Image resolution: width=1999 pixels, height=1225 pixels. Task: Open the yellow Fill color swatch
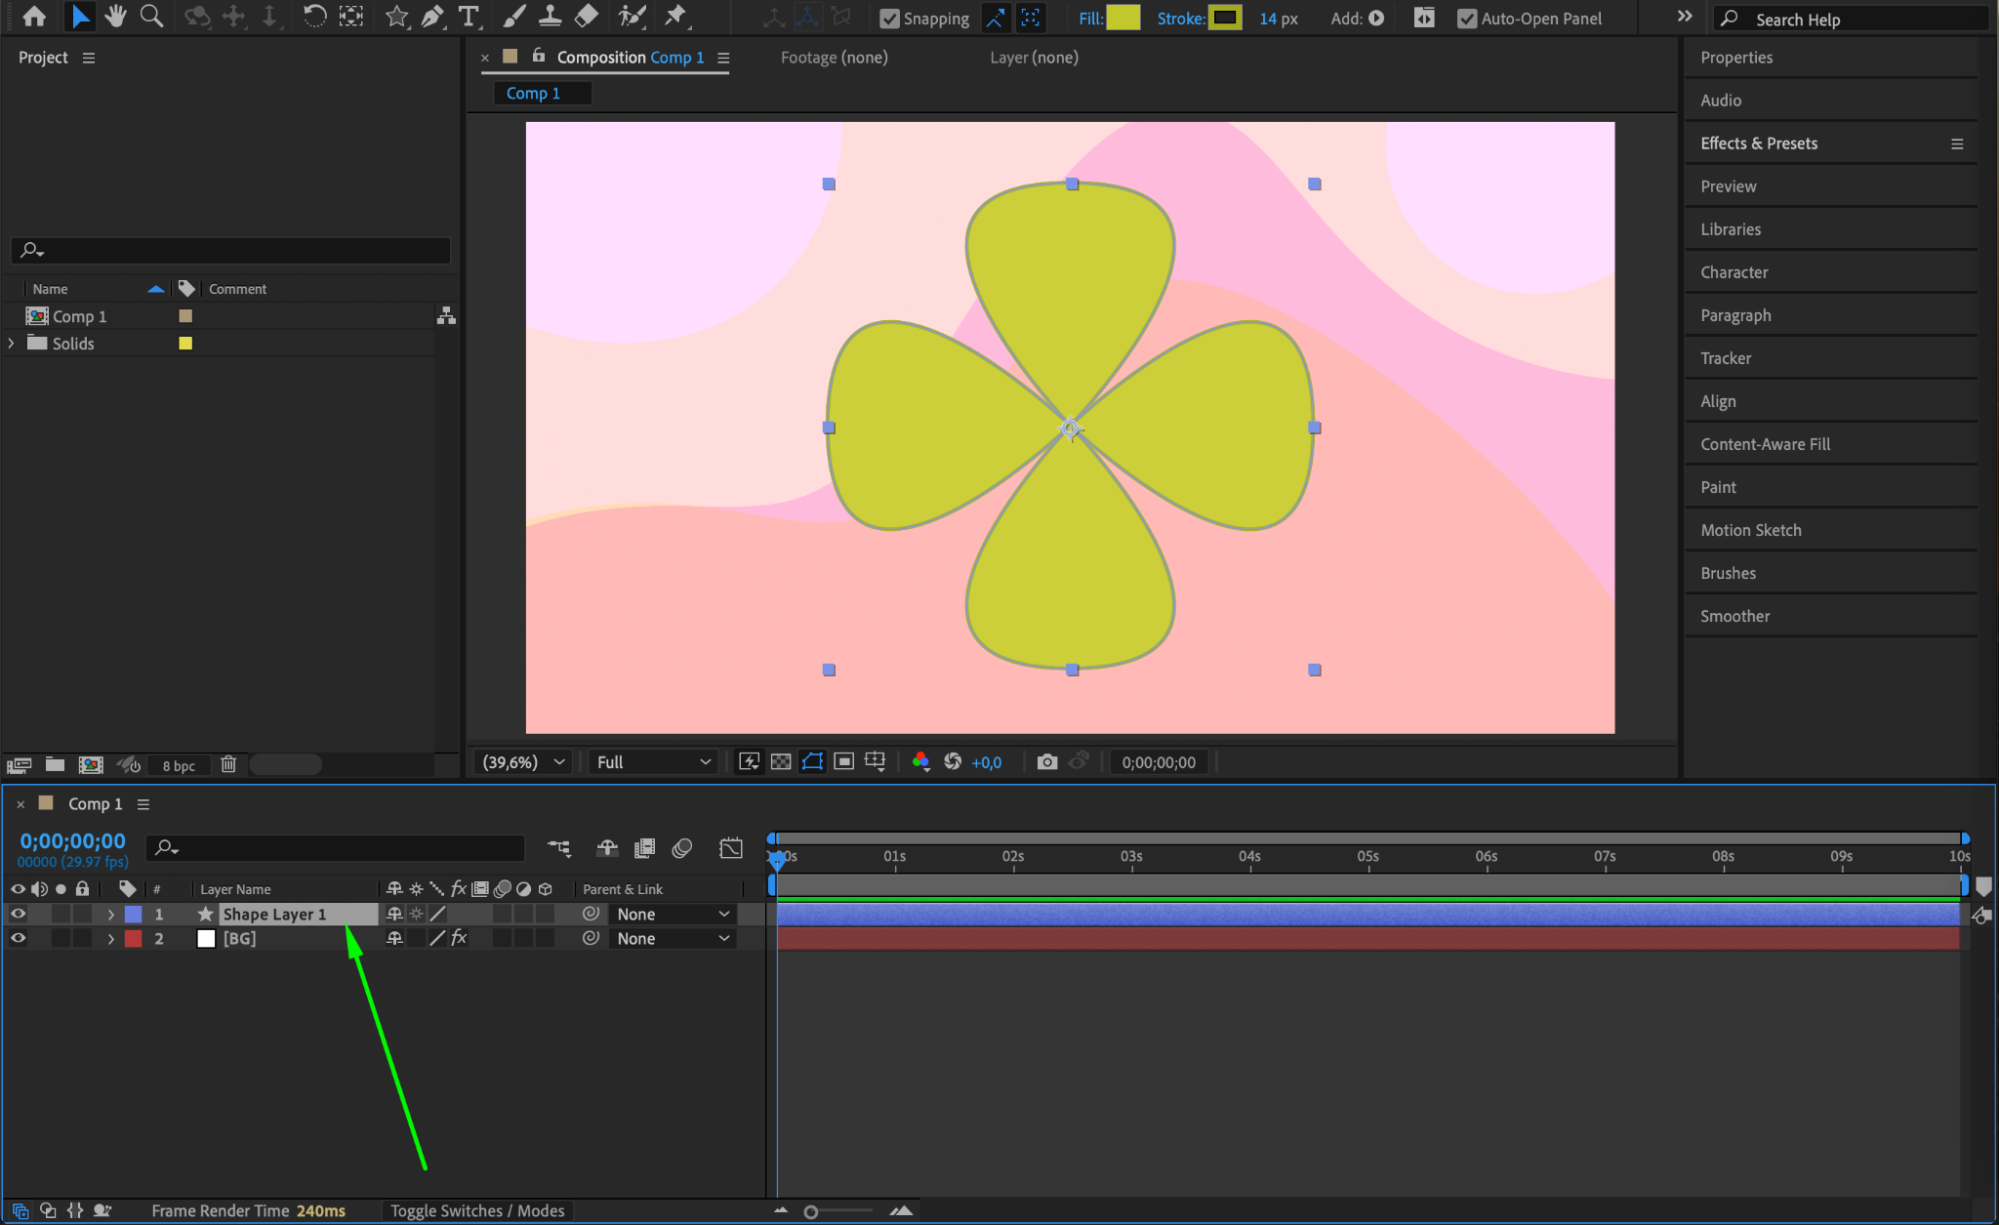pyautogui.click(x=1123, y=18)
